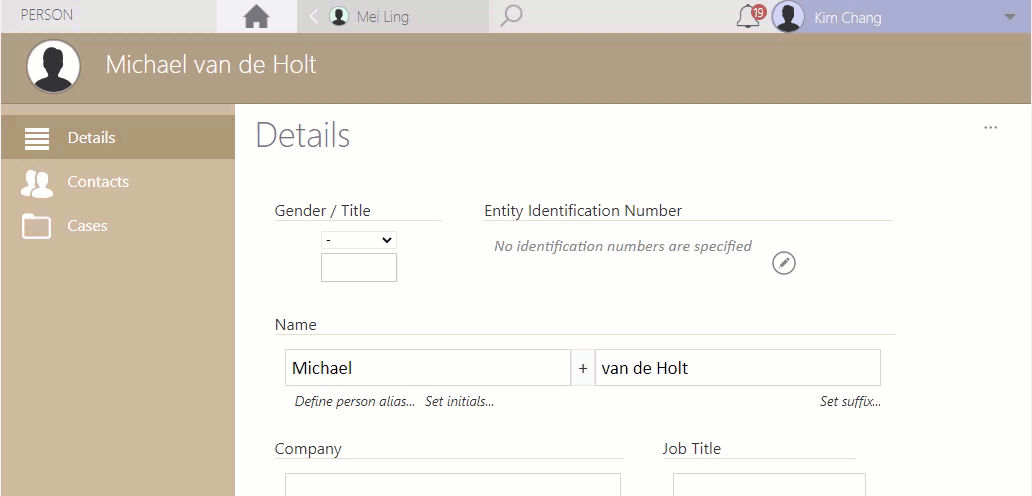Click the back arrow beside Mei Ling
Viewport: 1032px width, 496px height.
[x=314, y=16]
